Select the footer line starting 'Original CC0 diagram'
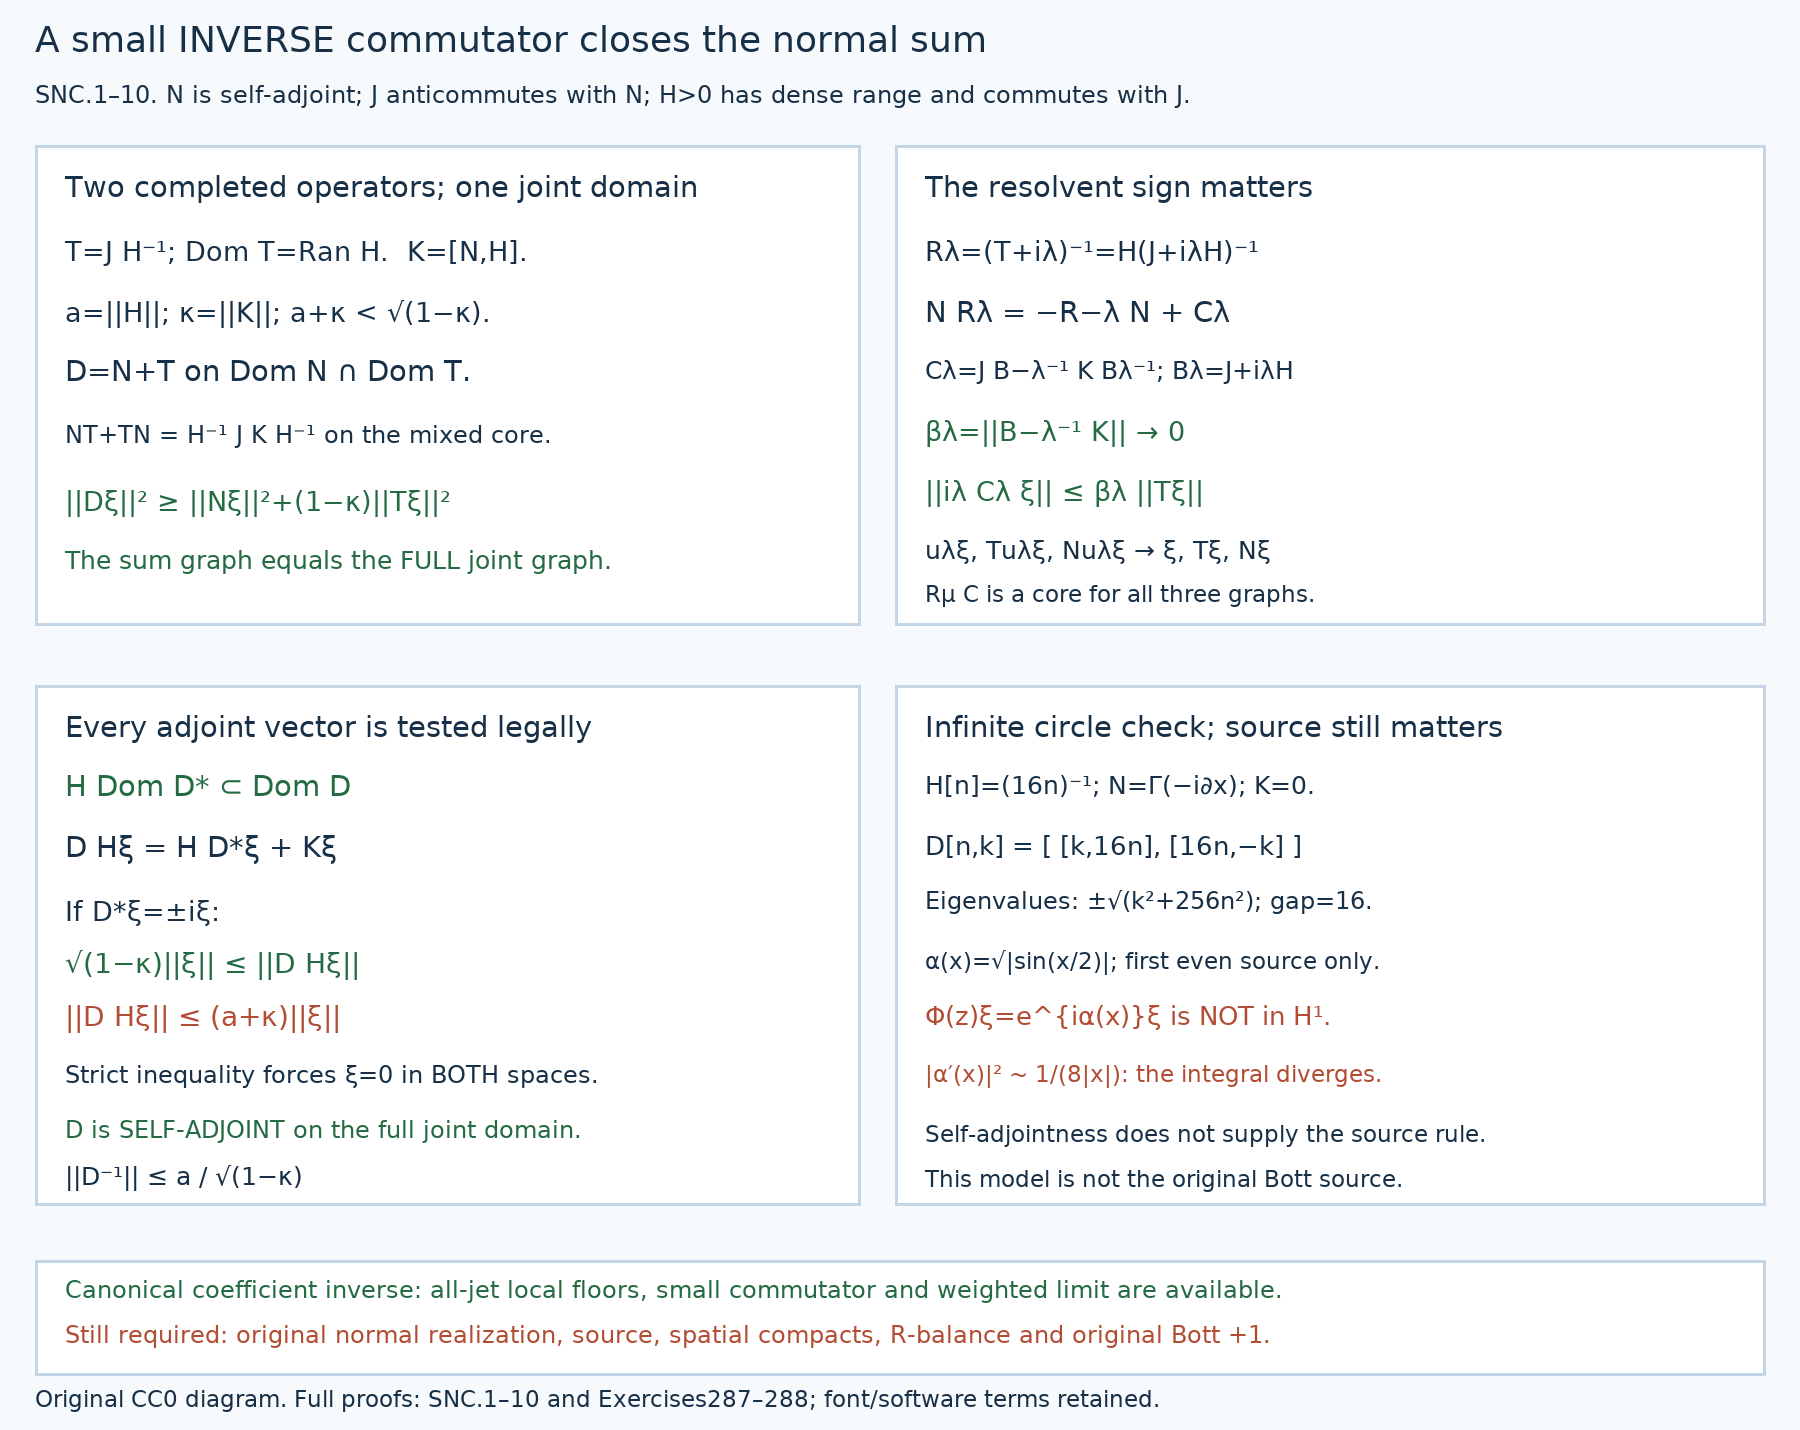Screen dimensions: 1800x1430 coord(597,1400)
